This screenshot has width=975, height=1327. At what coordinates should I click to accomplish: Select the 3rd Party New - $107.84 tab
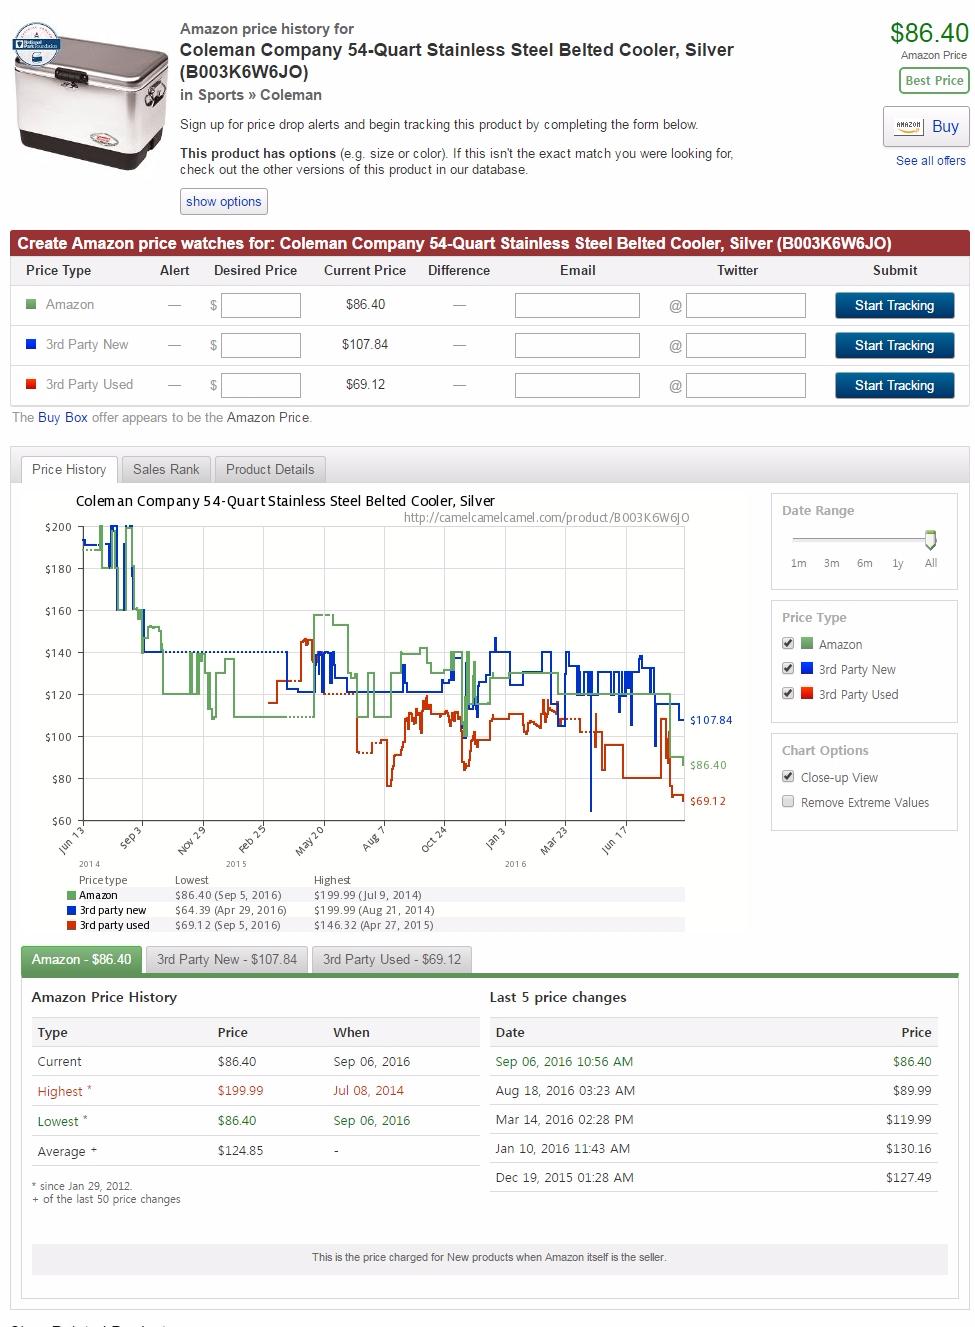[x=227, y=959]
